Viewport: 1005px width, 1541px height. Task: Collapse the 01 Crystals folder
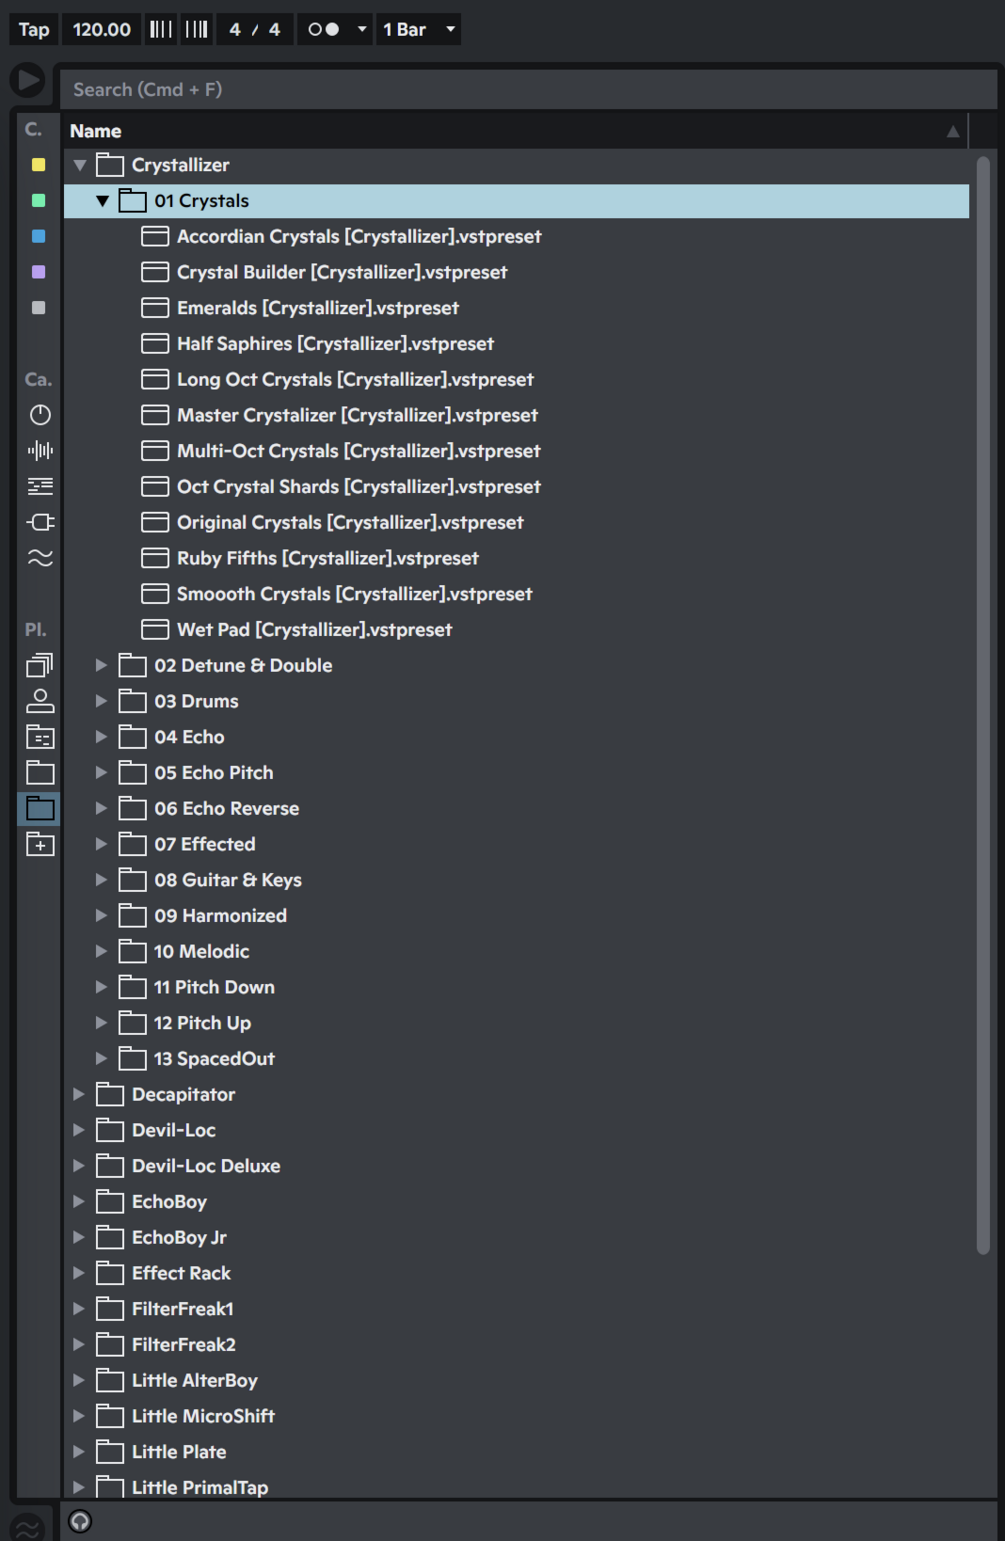tap(102, 201)
